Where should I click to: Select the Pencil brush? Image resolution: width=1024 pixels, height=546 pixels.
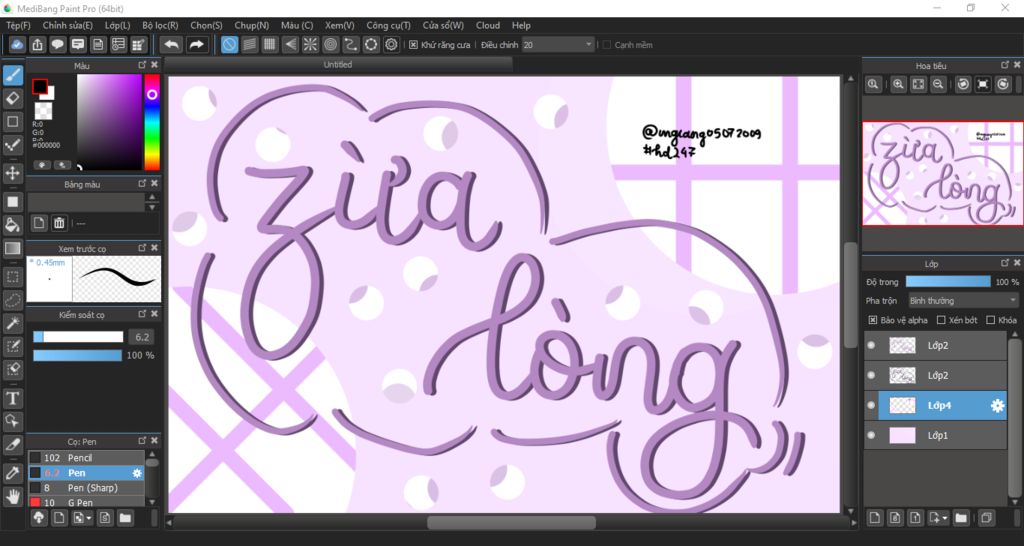(x=86, y=458)
